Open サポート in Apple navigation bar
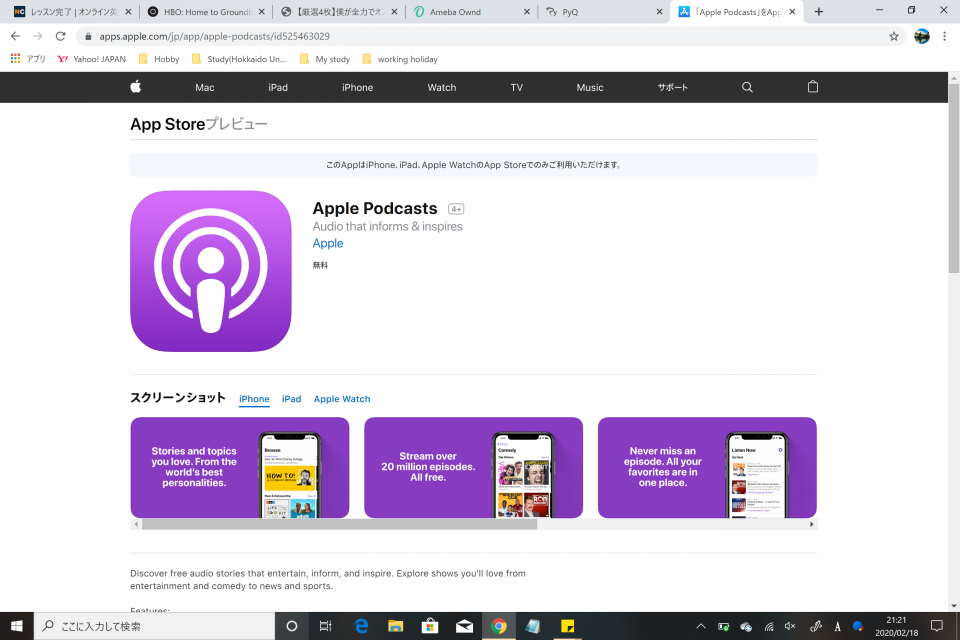Viewport: 960px width, 640px height. [673, 88]
